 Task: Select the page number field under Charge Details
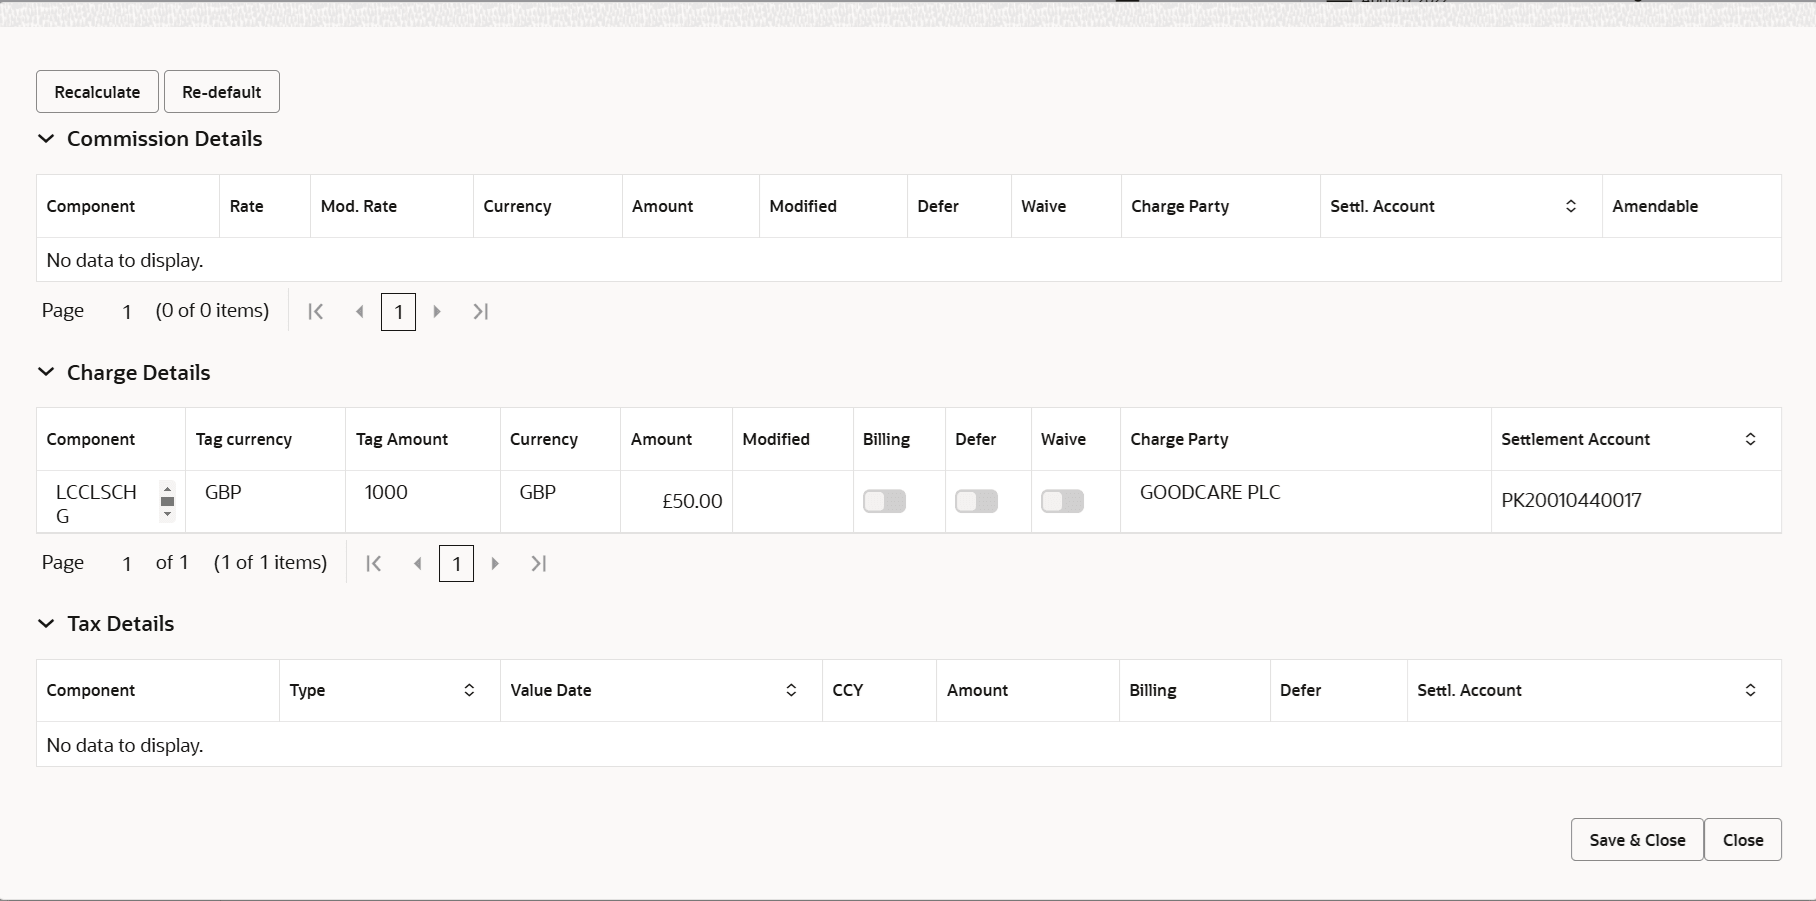coord(457,563)
